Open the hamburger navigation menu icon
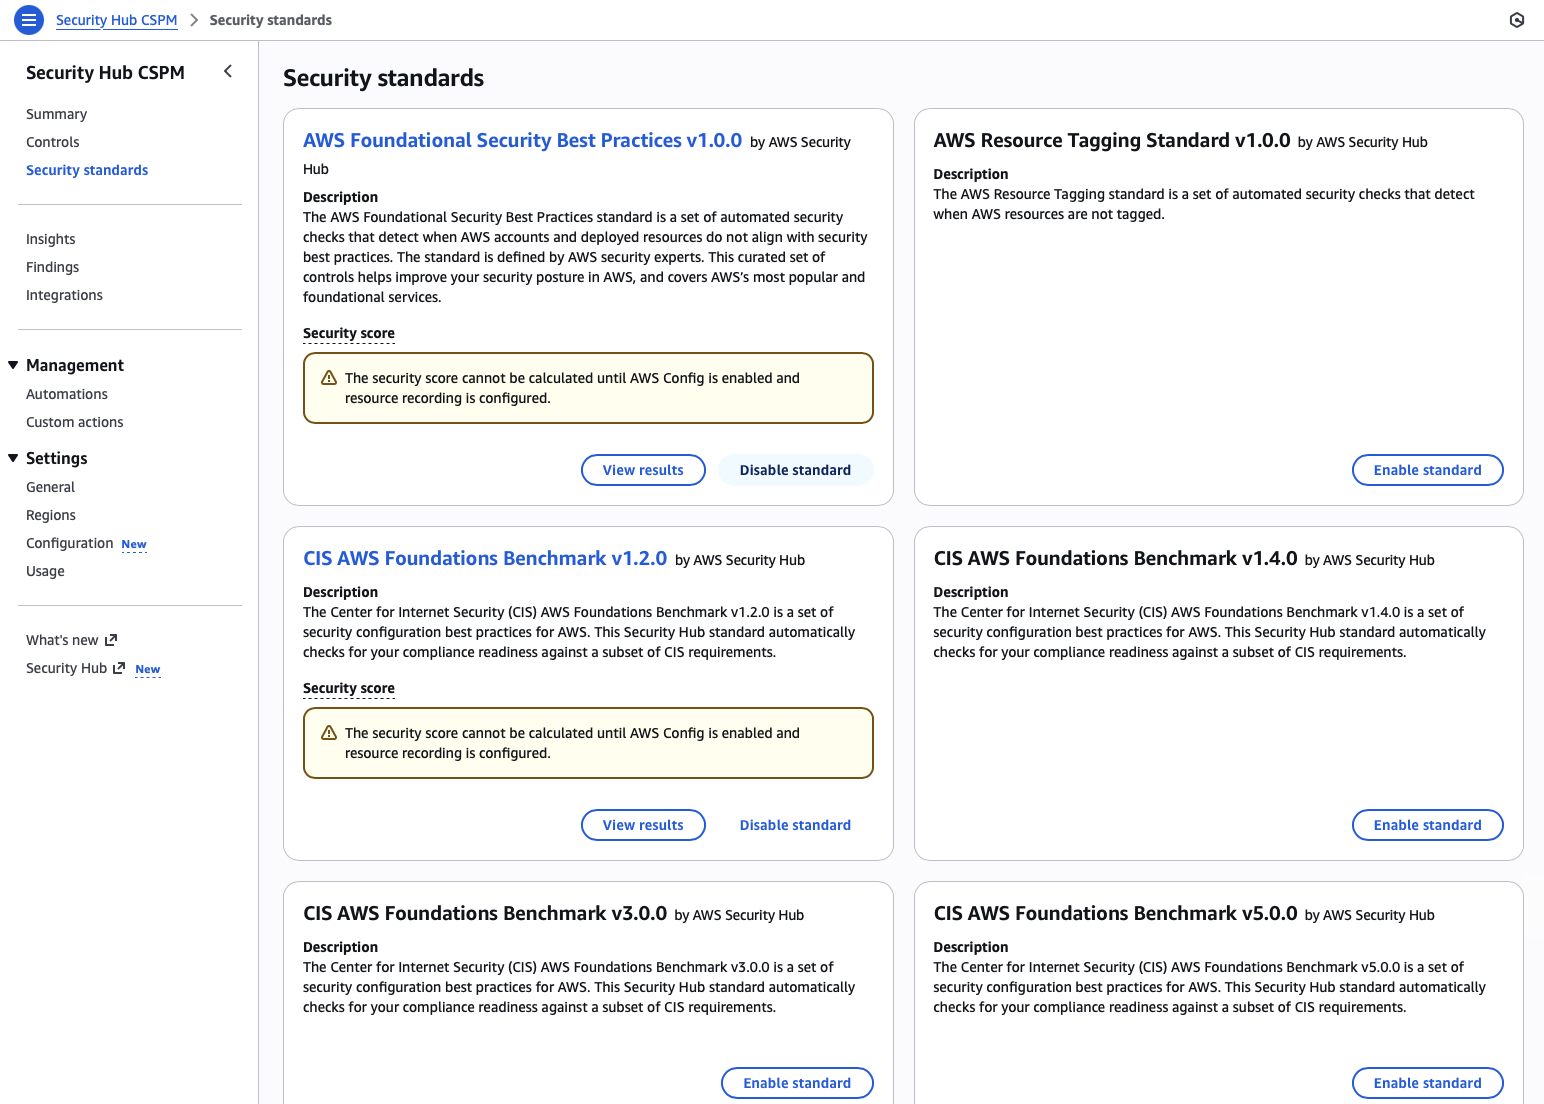This screenshot has width=1544, height=1104. click(29, 19)
